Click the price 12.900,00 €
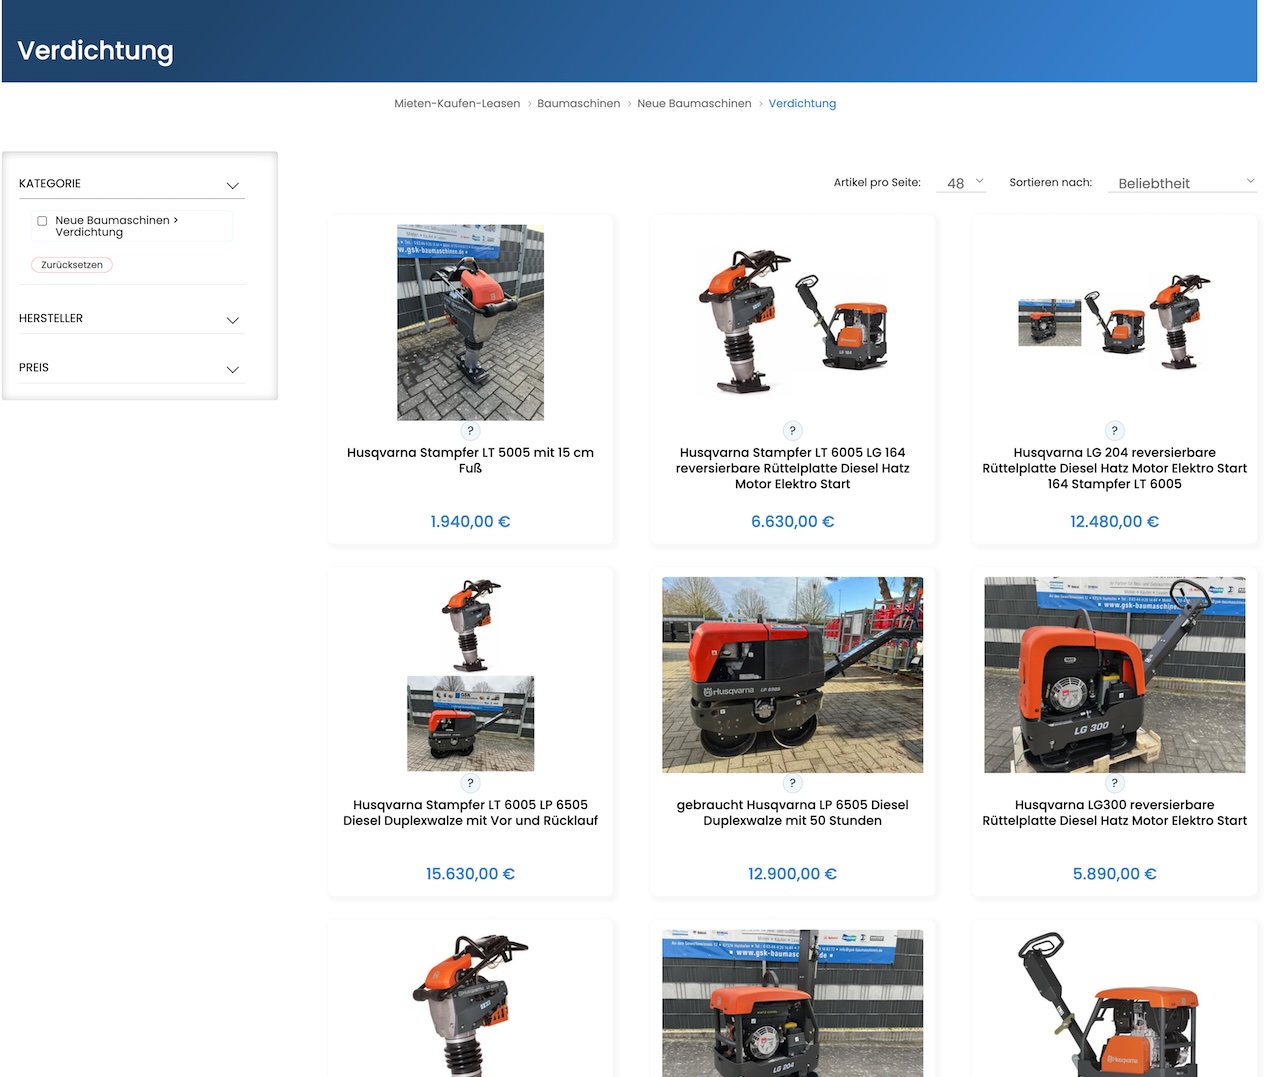The height and width of the screenshot is (1077, 1280). point(792,873)
